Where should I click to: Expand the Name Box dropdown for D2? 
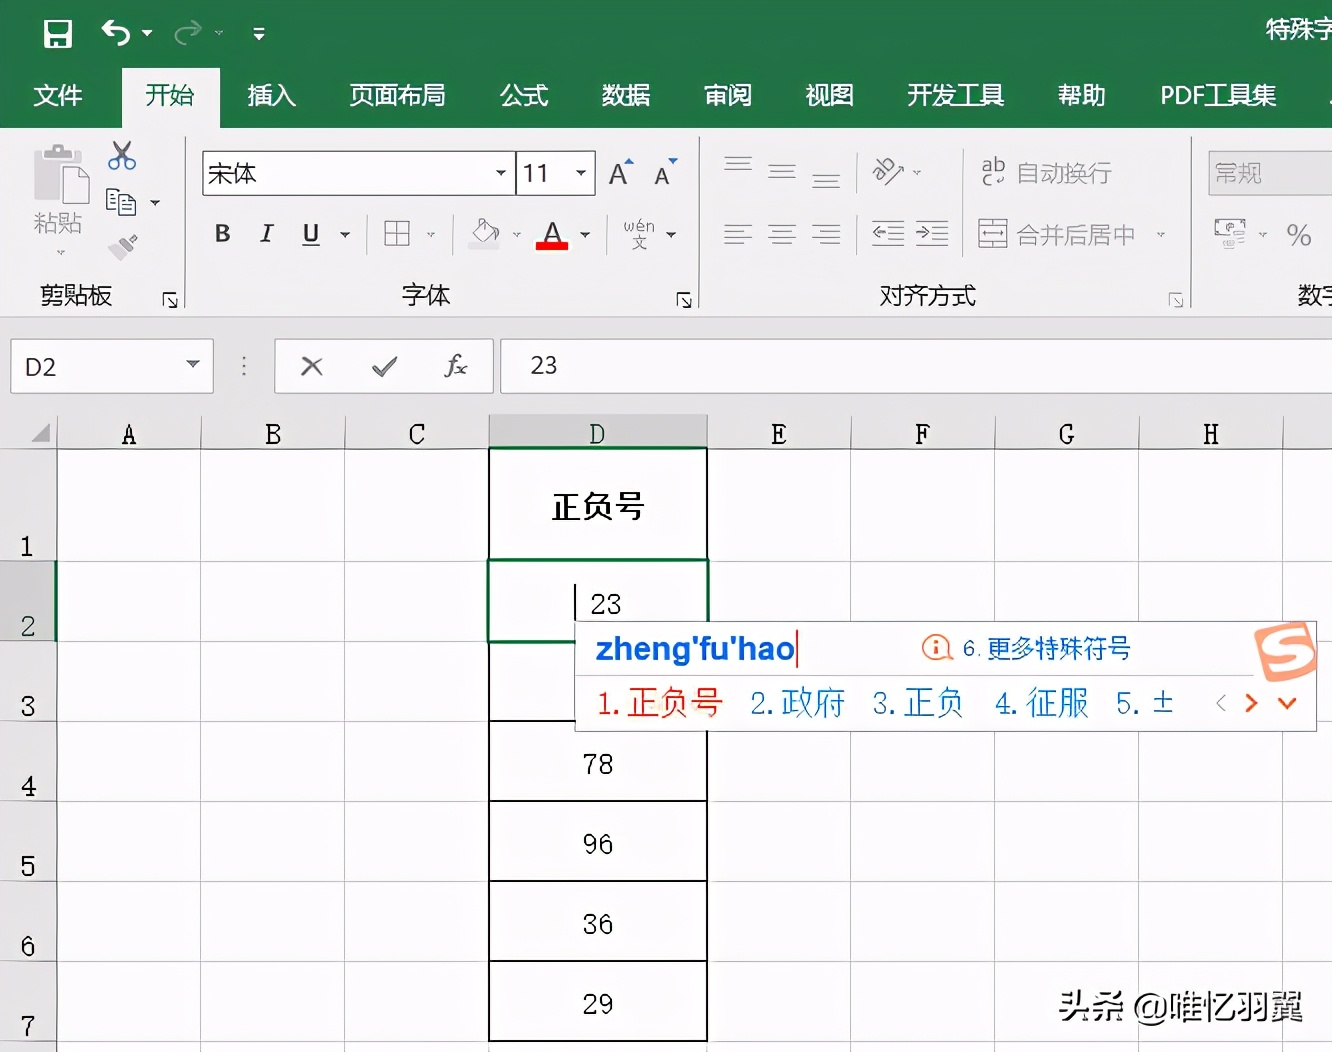[x=193, y=365]
